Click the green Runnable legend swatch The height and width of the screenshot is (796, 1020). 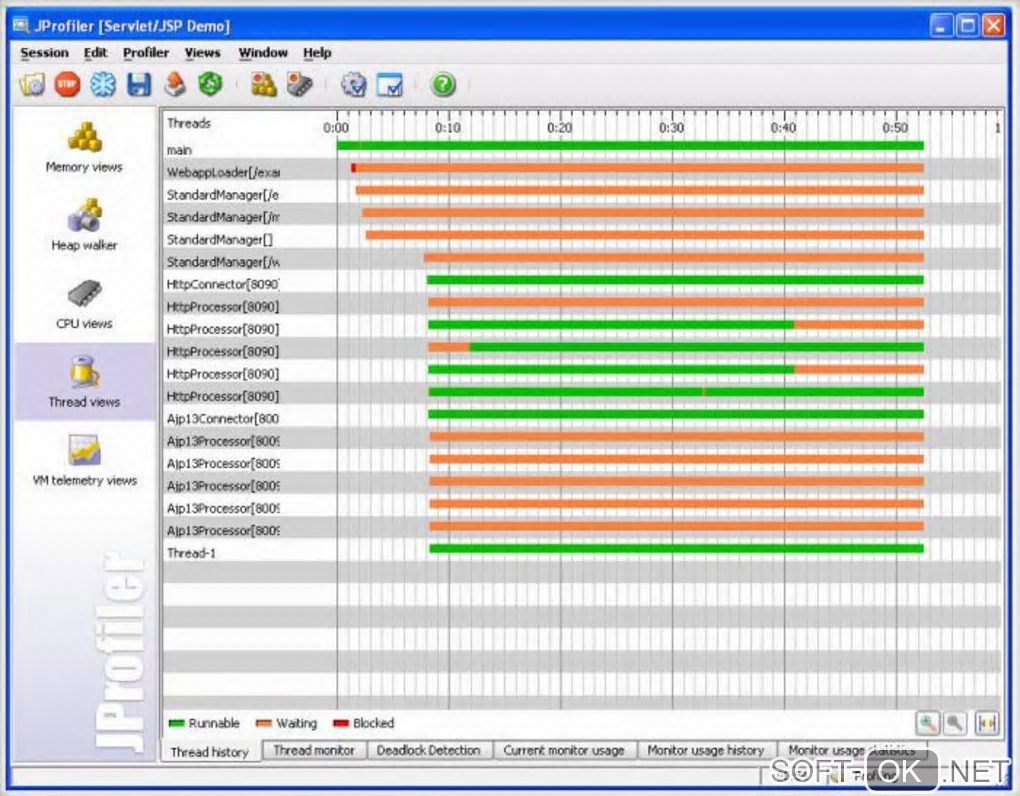click(x=176, y=723)
